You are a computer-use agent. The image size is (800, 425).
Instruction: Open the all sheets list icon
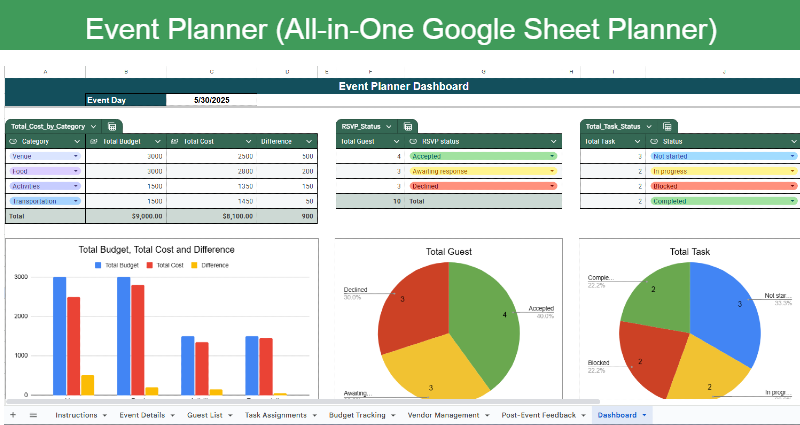click(x=33, y=415)
